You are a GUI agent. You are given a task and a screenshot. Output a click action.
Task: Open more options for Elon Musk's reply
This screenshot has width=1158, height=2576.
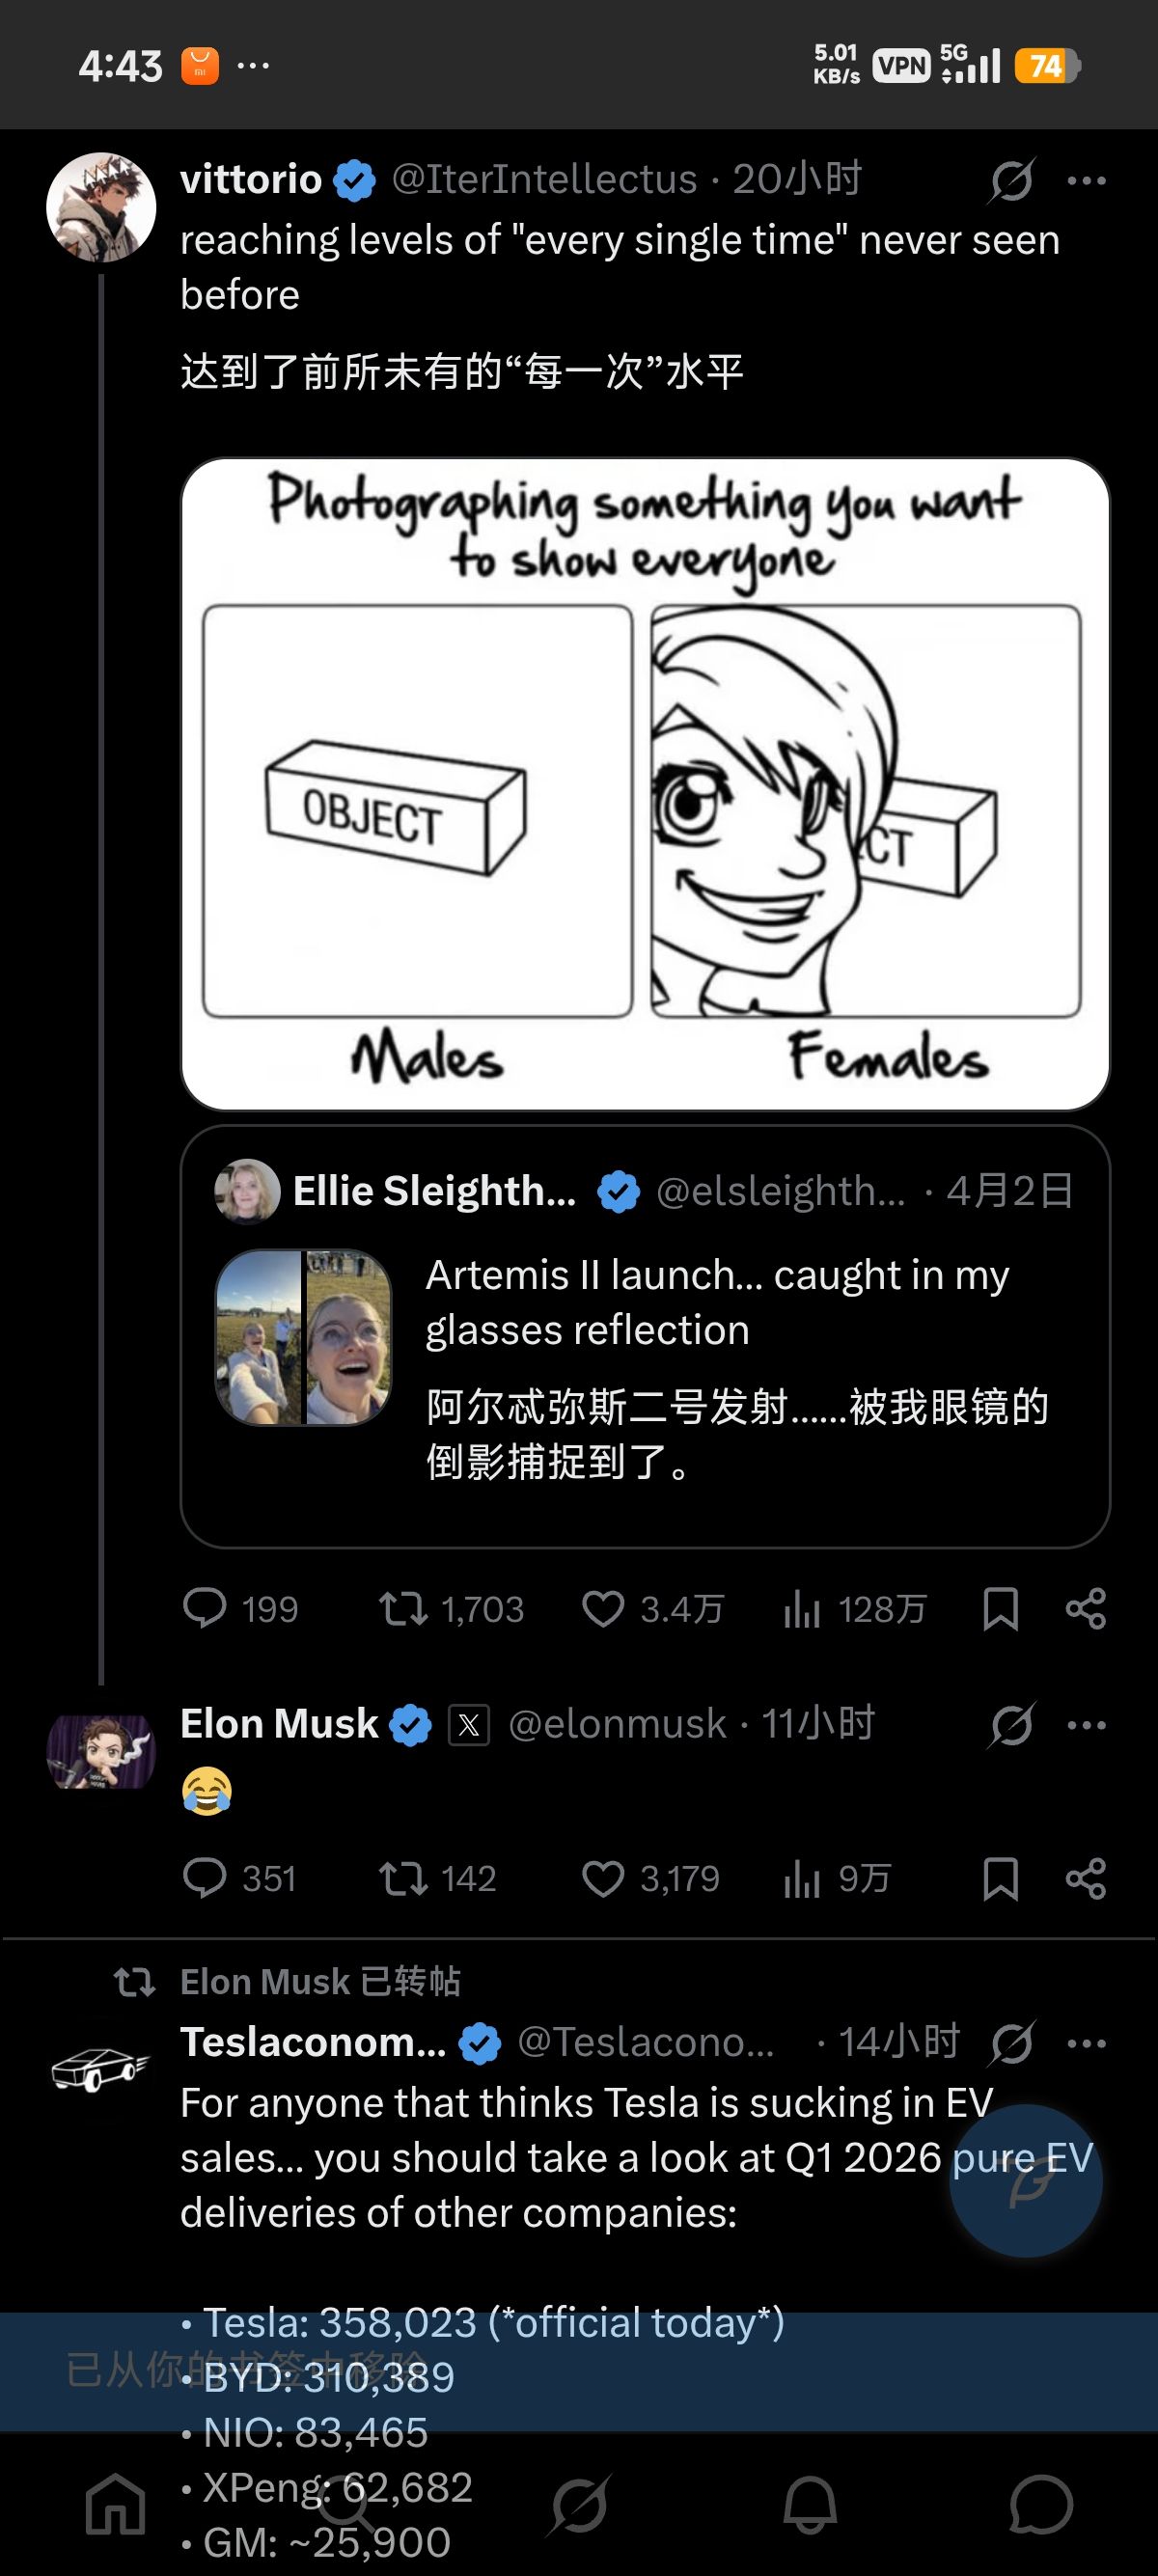tap(1087, 1725)
